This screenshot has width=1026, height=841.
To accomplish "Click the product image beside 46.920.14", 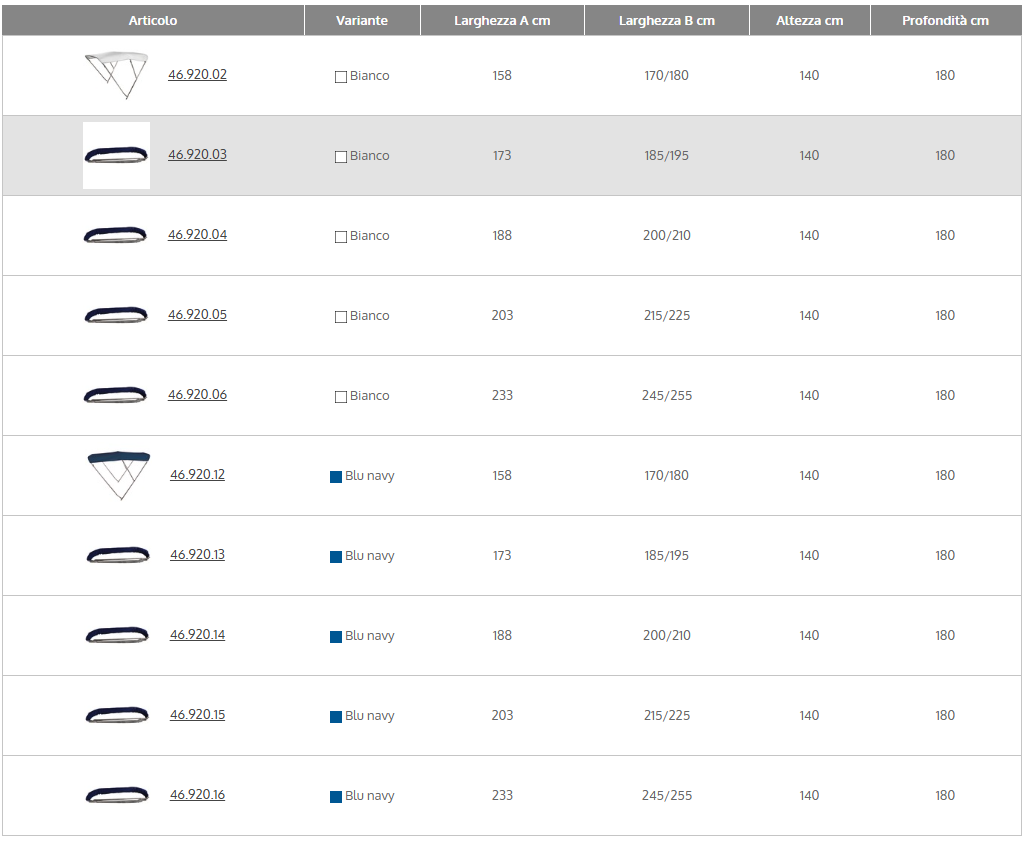I will 117,635.
